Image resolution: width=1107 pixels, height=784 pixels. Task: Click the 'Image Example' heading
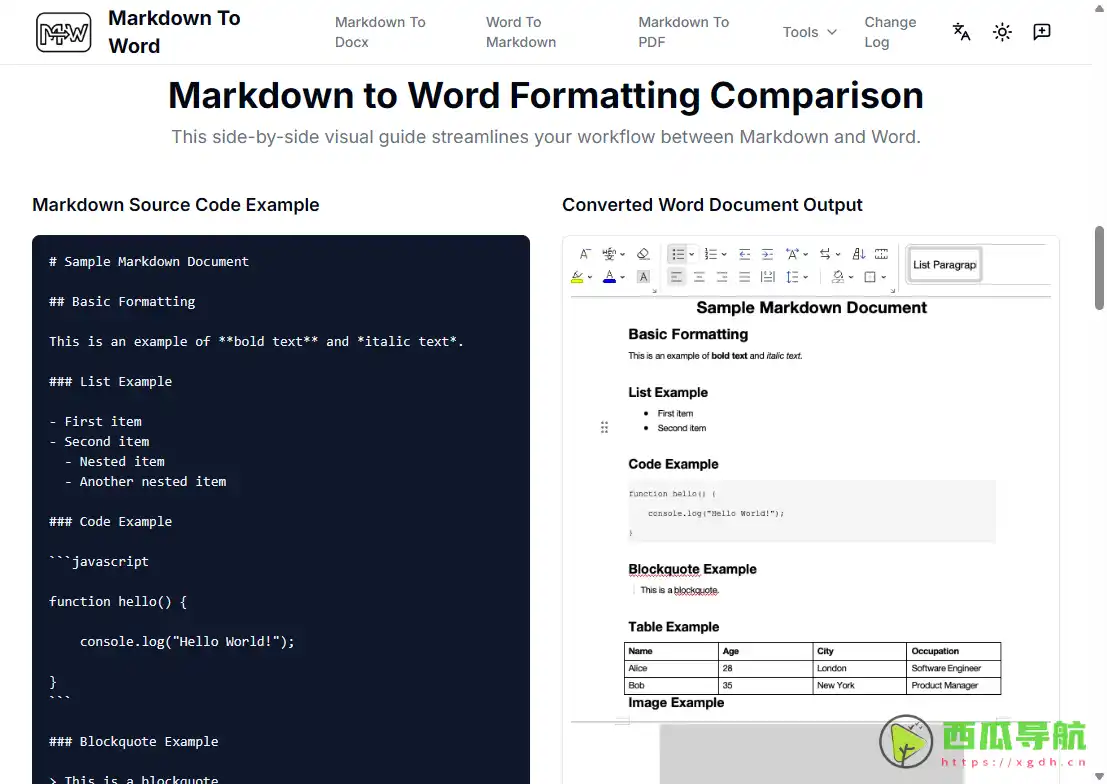coord(676,703)
